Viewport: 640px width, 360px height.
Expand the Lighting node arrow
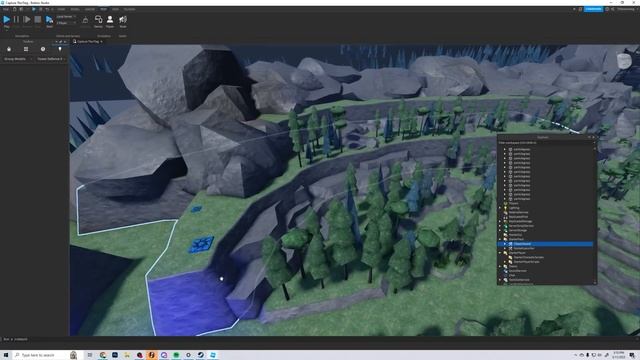(500, 208)
